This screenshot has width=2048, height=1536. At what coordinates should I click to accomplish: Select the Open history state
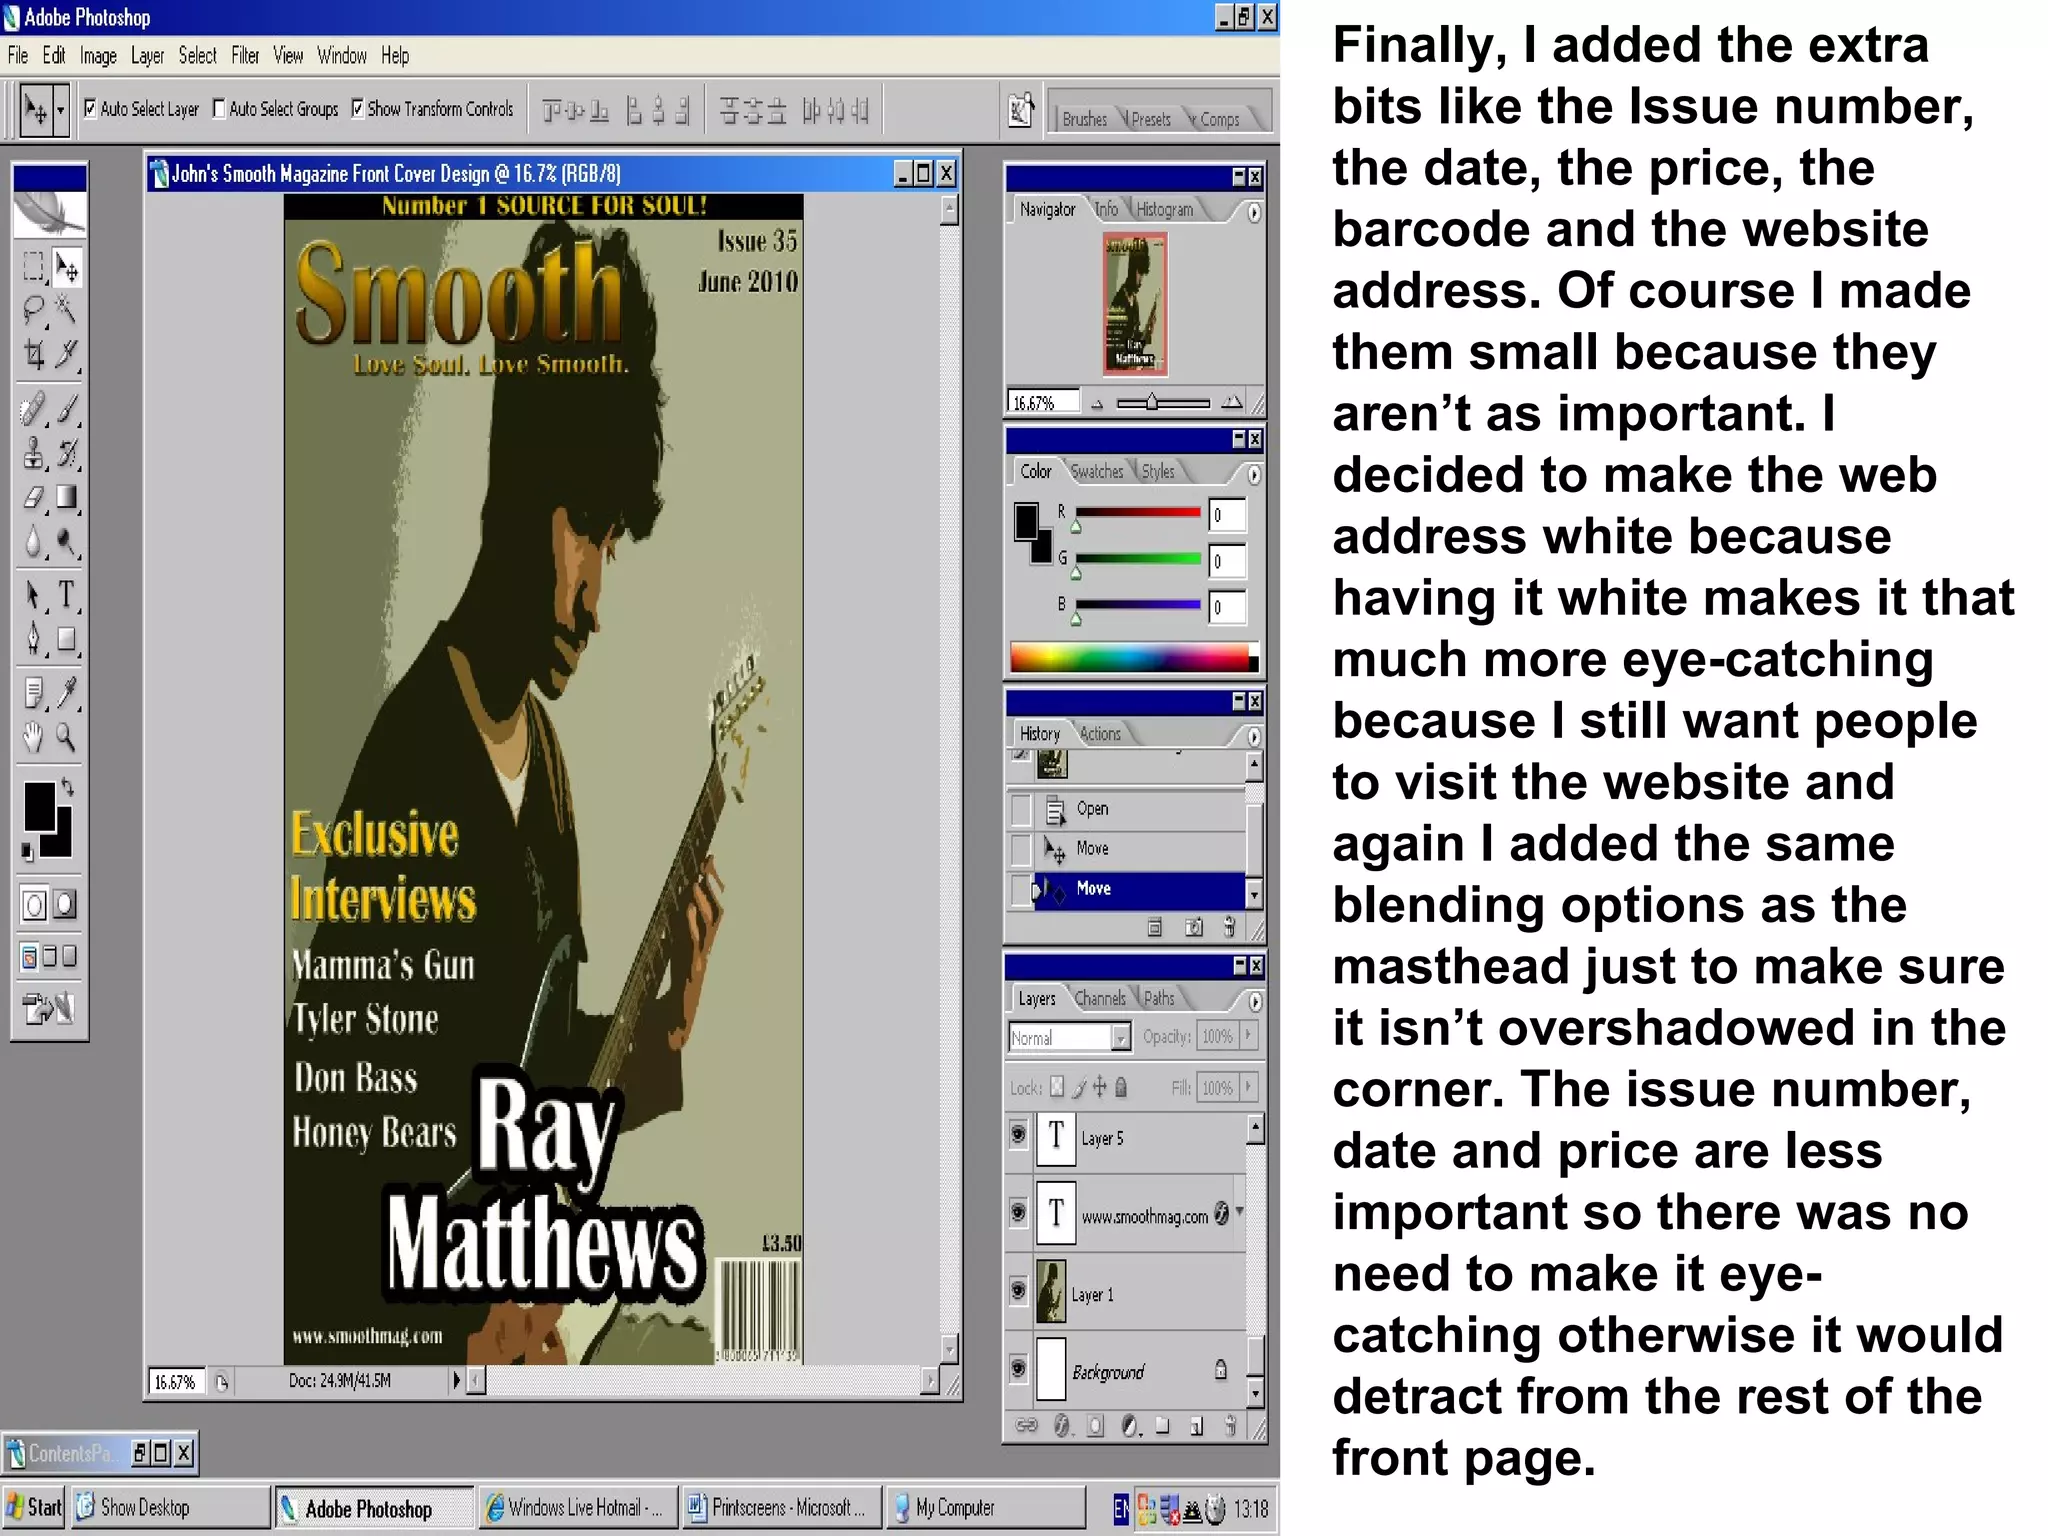click(1128, 808)
